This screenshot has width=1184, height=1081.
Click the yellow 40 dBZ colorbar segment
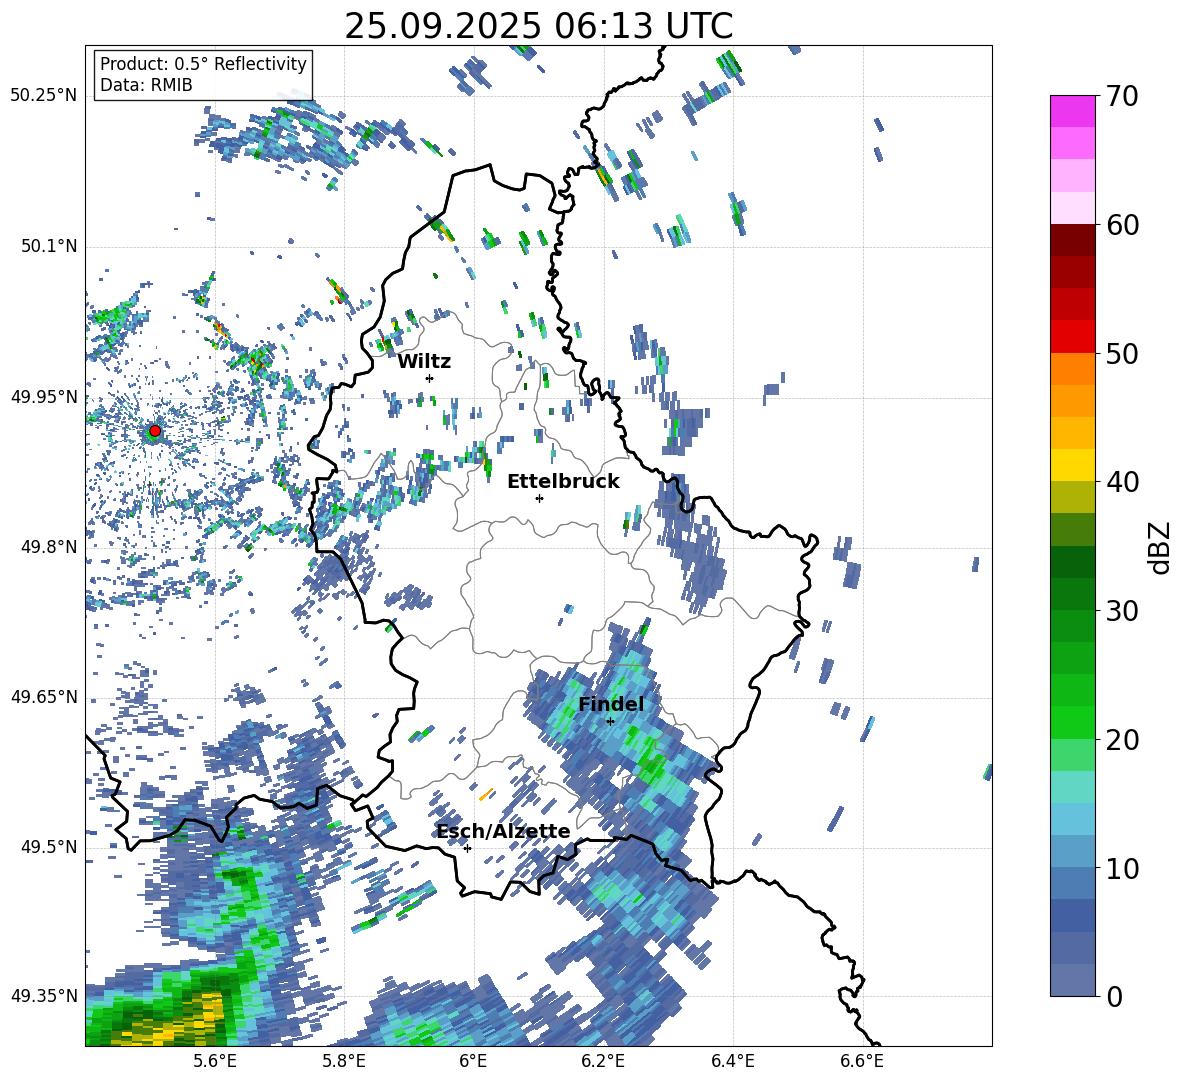coord(1072,465)
